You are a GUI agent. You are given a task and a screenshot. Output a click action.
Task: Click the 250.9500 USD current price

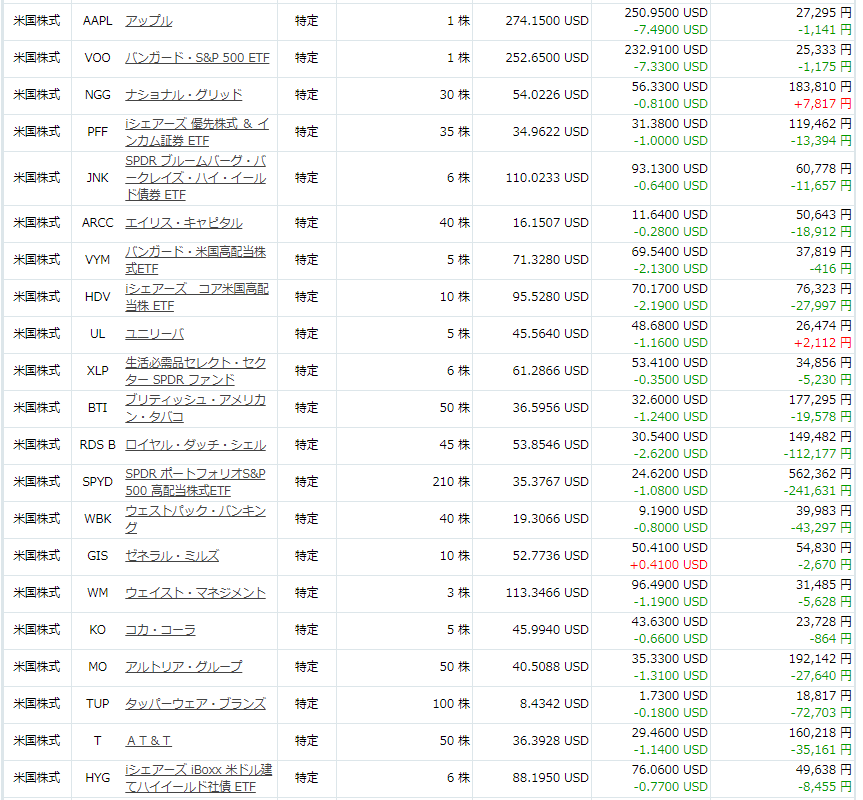point(666,13)
